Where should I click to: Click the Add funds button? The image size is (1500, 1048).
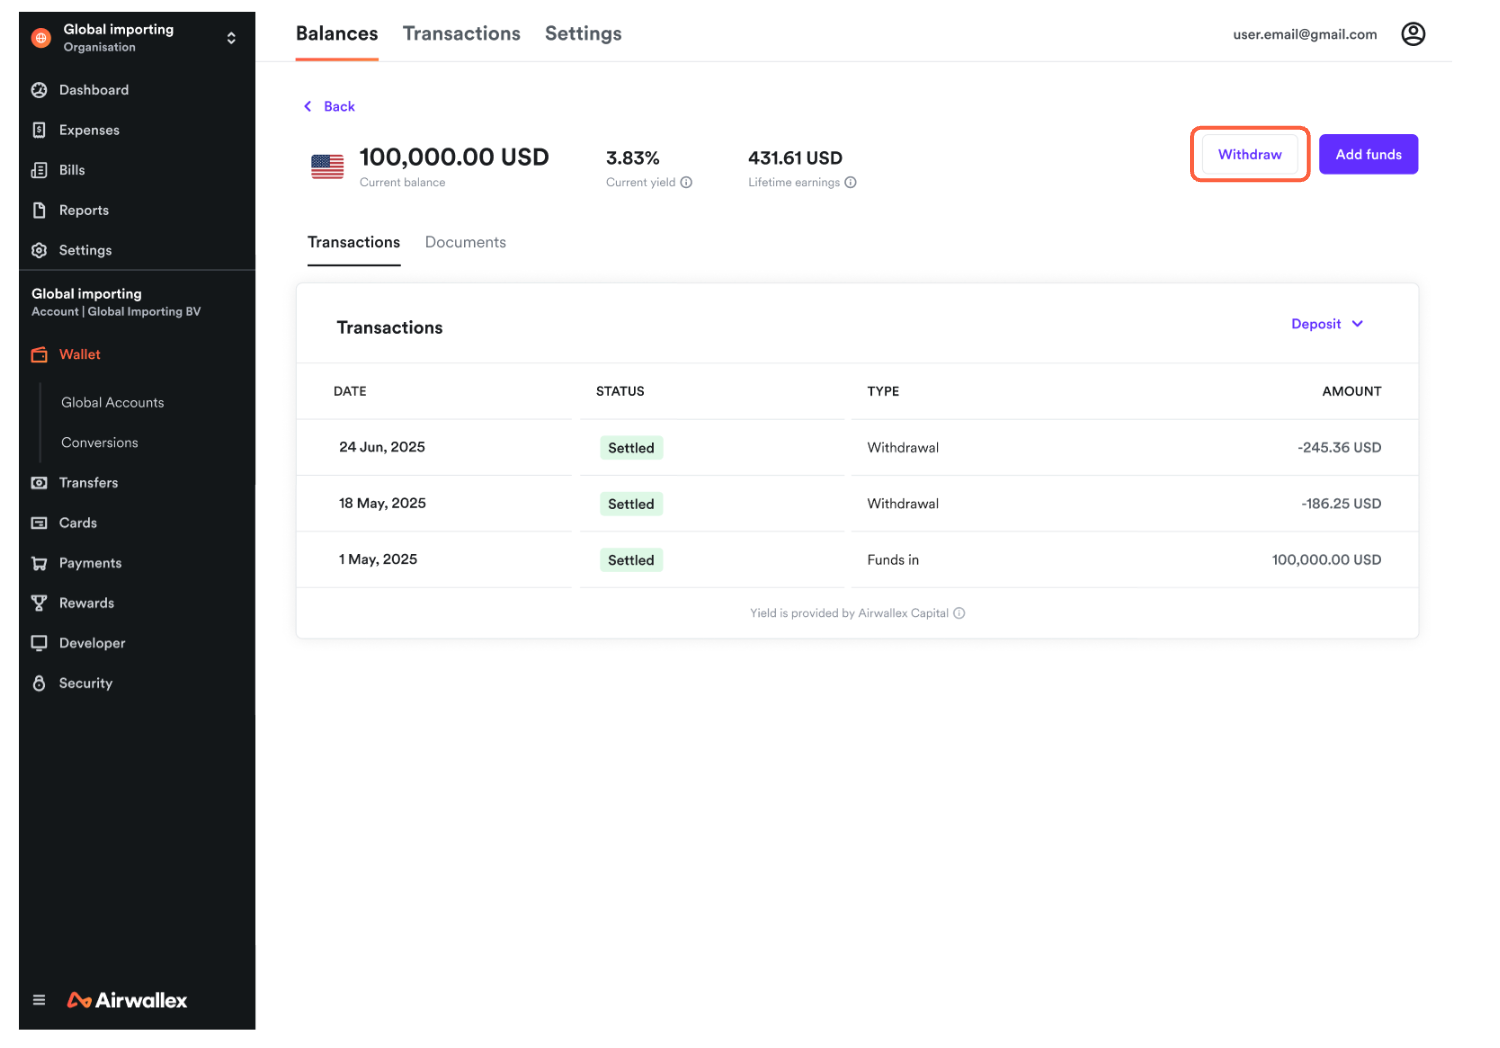1367,154
